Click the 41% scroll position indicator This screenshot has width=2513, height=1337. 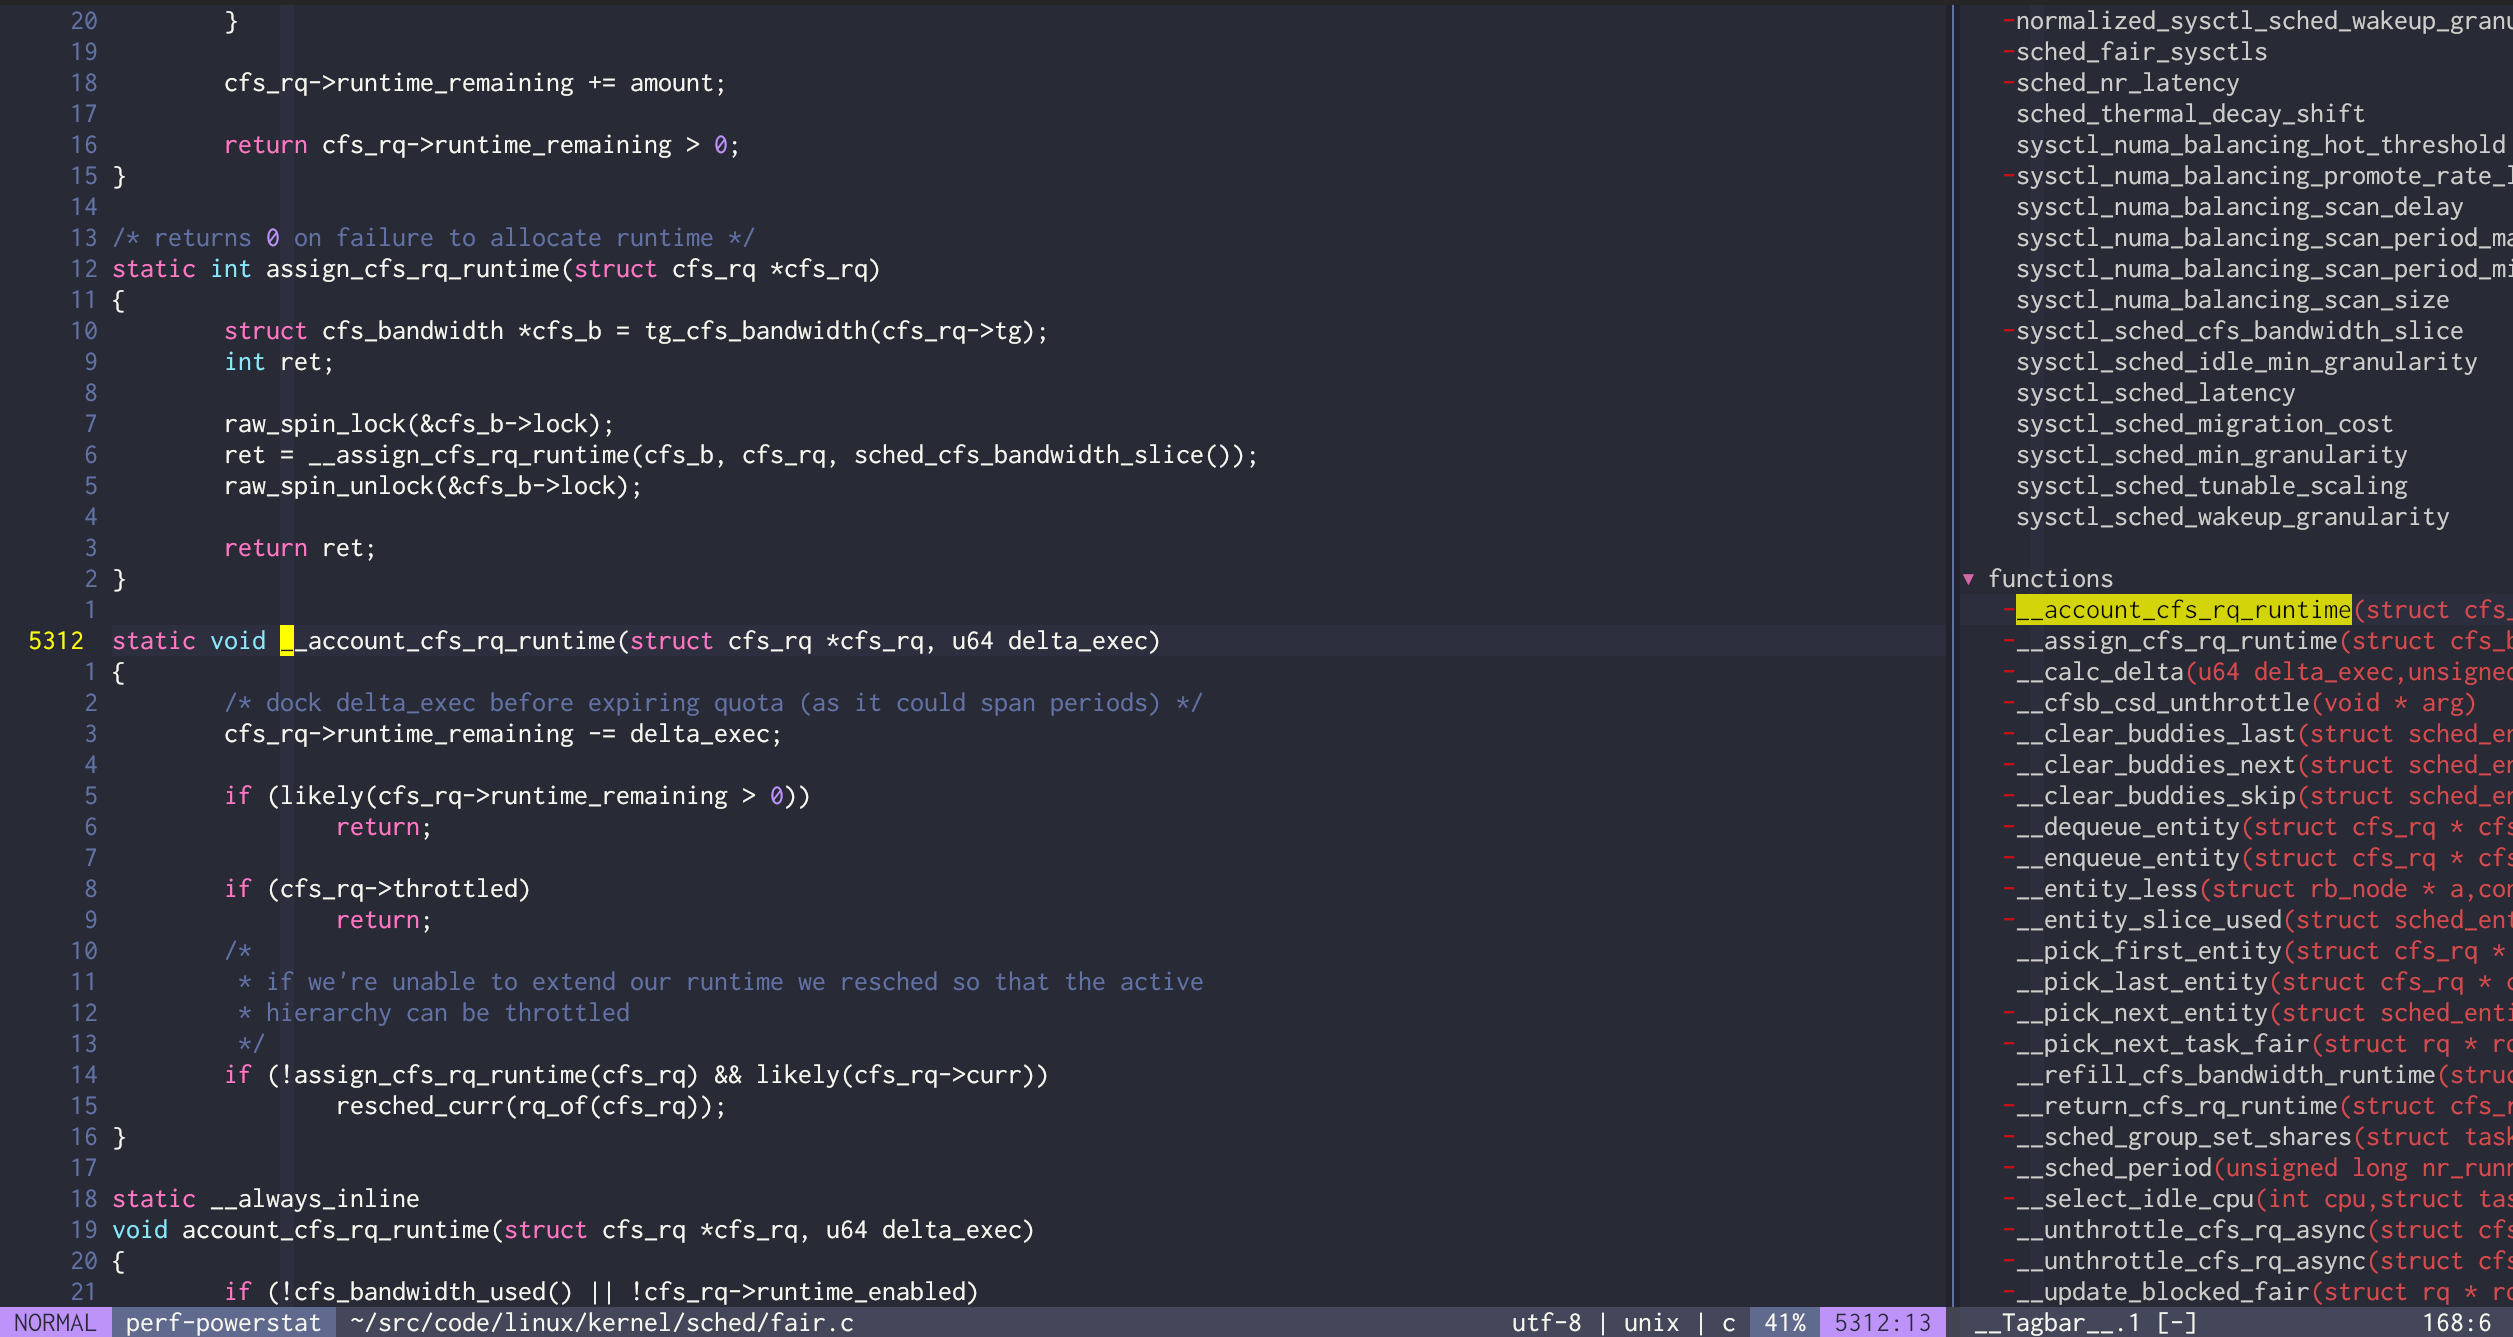1784,1323
